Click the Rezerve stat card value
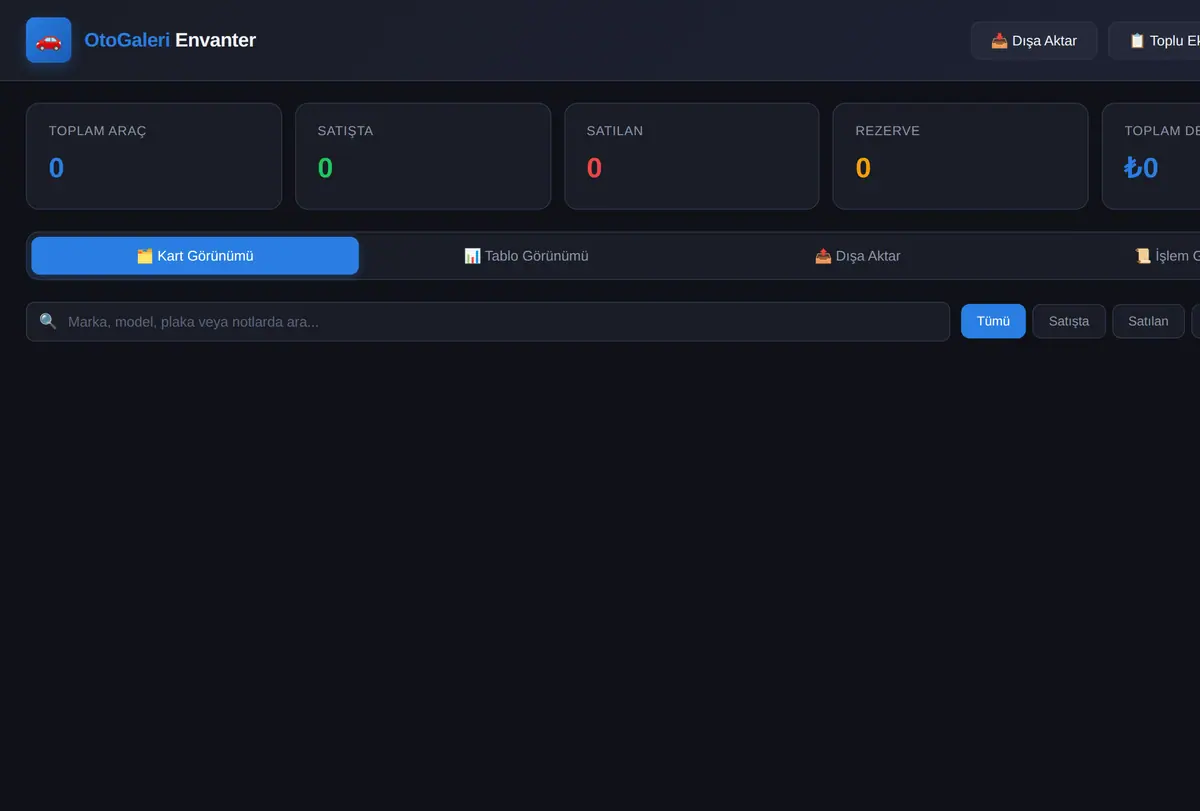This screenshot has height=811, width=1200. (x=863, y=168)
